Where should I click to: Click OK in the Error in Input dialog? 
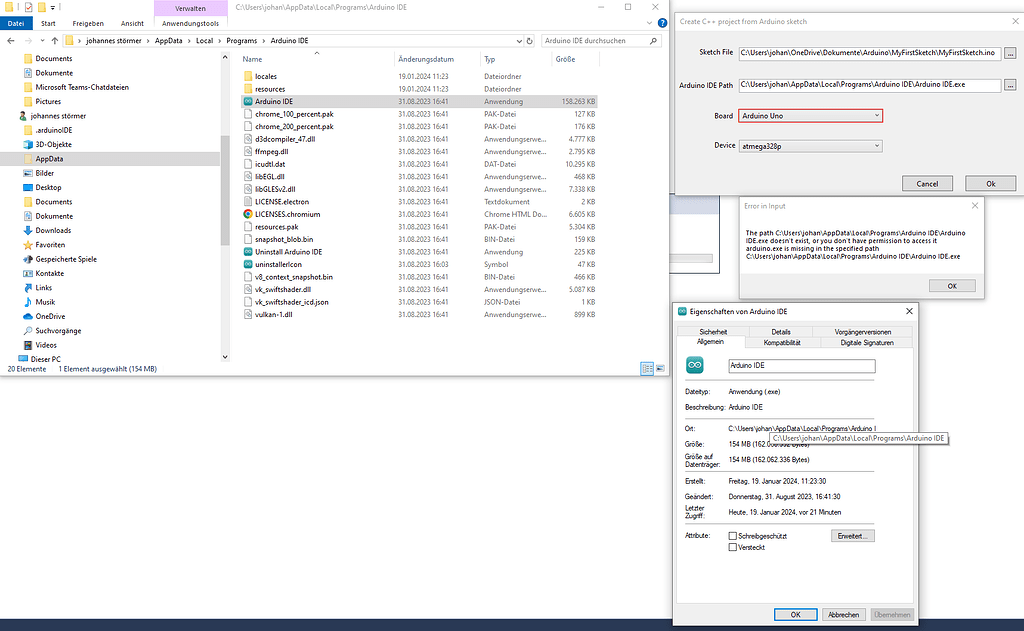(x=952, y=286)
